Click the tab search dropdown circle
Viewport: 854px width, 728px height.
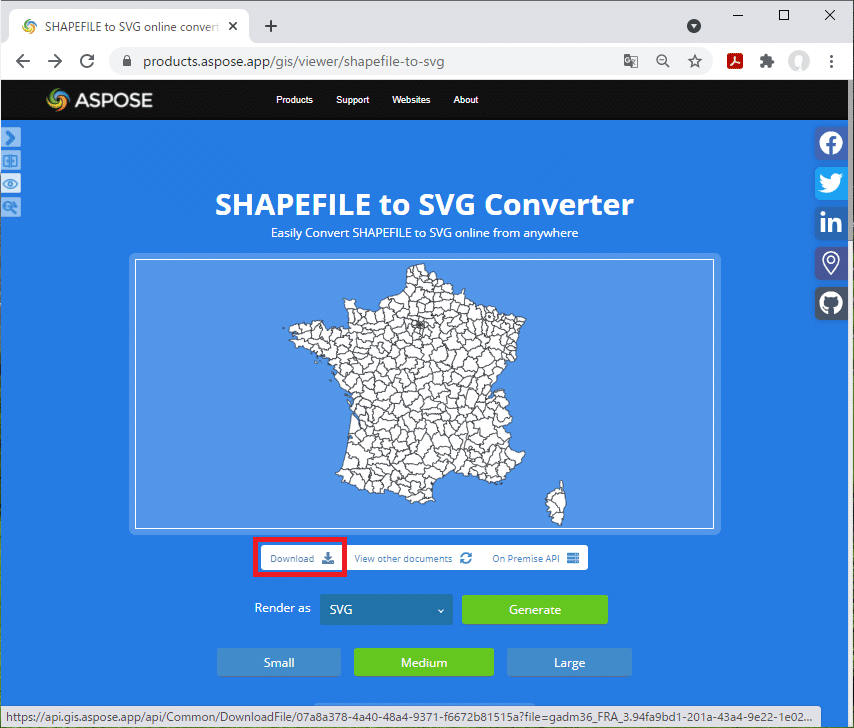pyautogui.click(x=694, y=26)
